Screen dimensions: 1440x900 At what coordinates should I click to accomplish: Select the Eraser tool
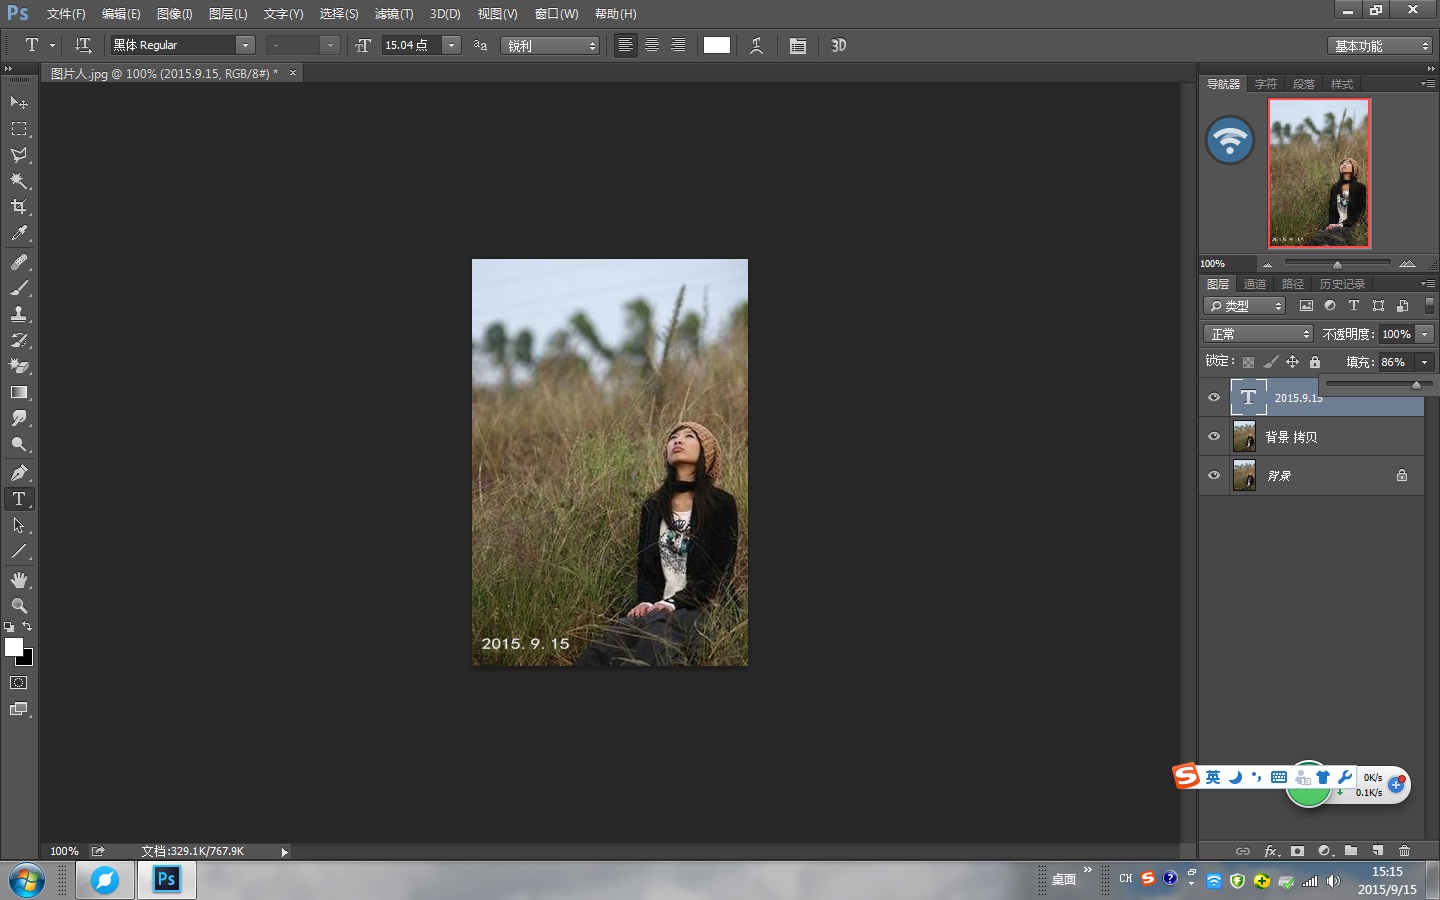[19, 366]
